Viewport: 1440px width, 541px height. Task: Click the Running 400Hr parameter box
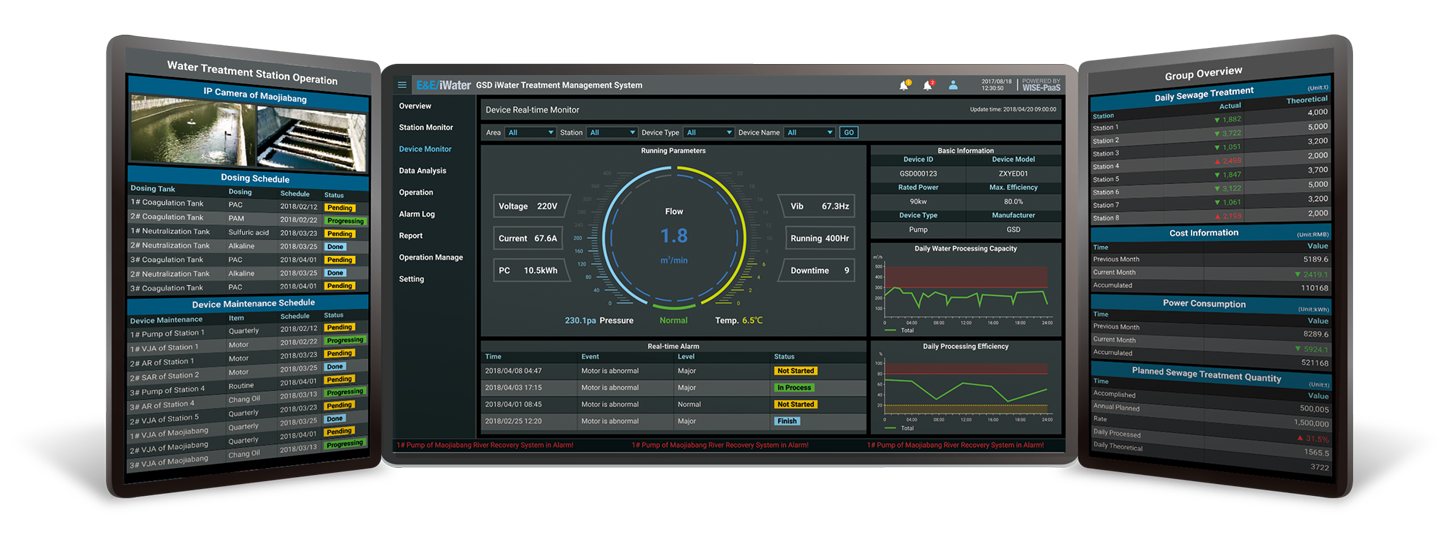pyautogui.click(x=820, y=239)
